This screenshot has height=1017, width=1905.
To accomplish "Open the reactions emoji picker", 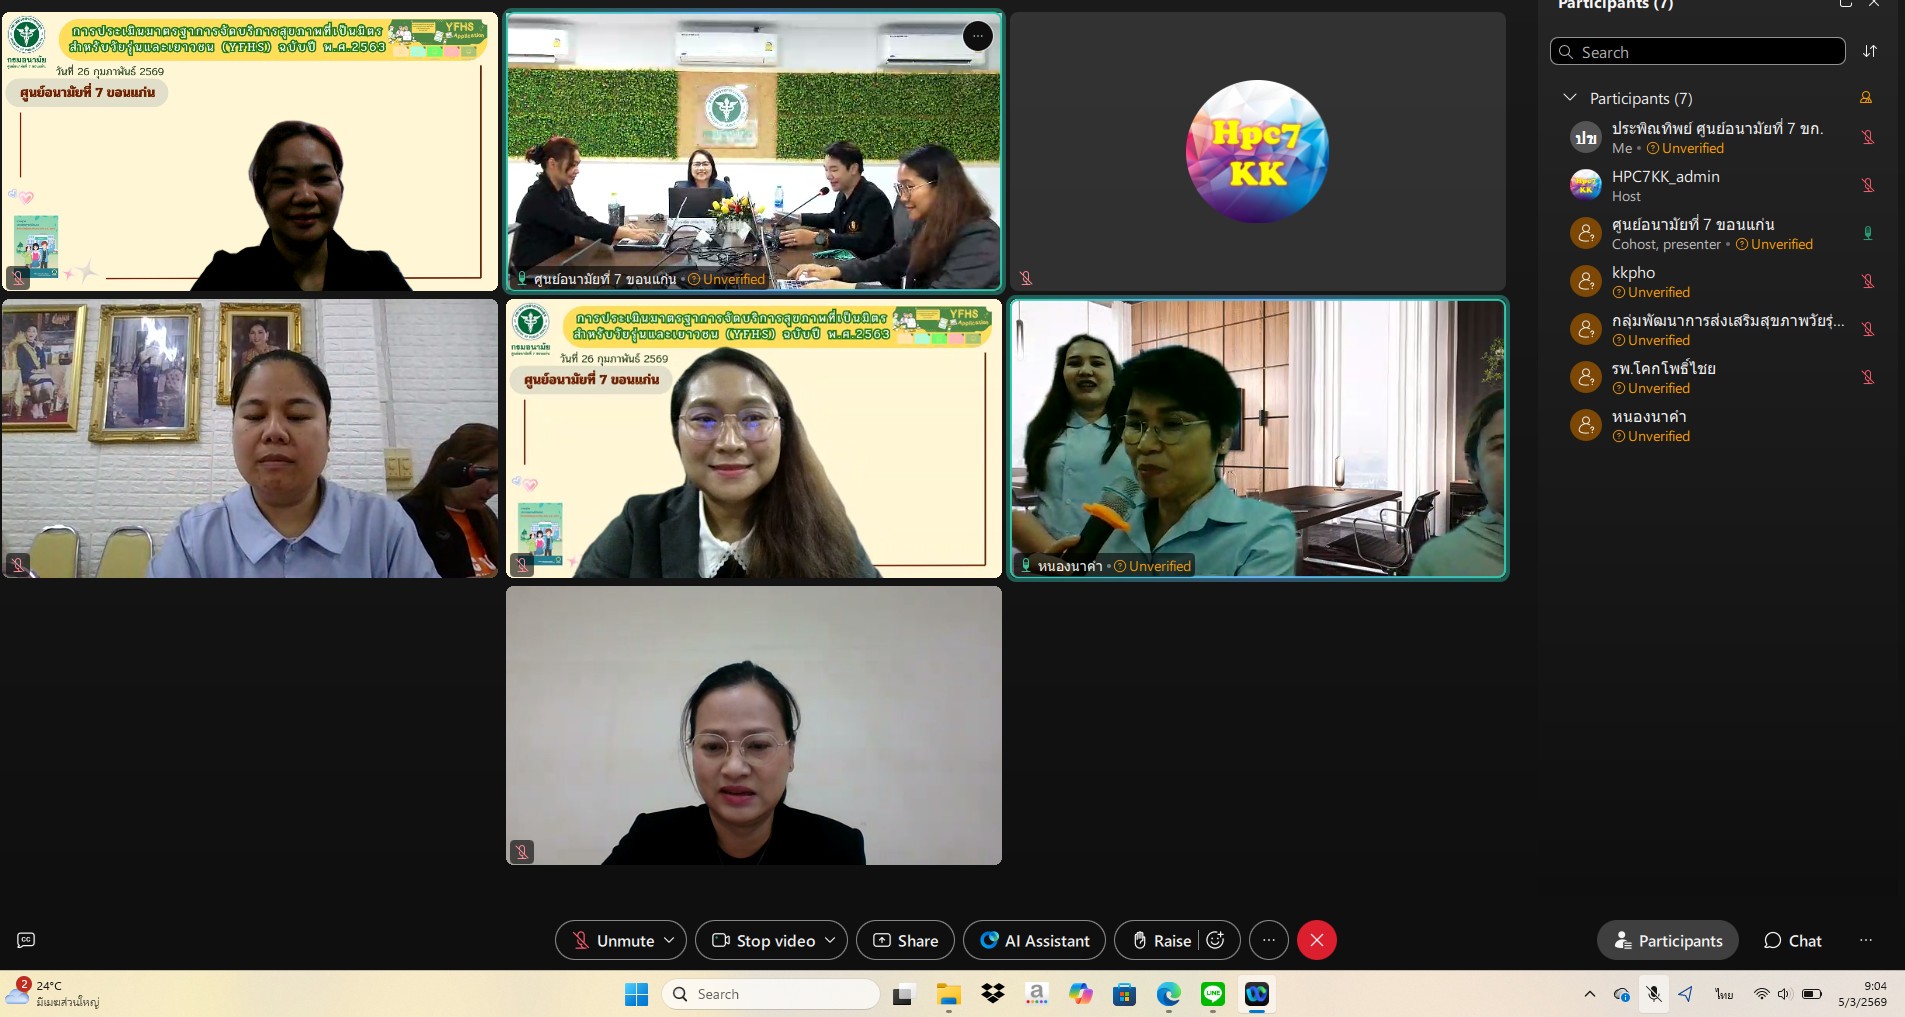I will [x=1216, y=940].
